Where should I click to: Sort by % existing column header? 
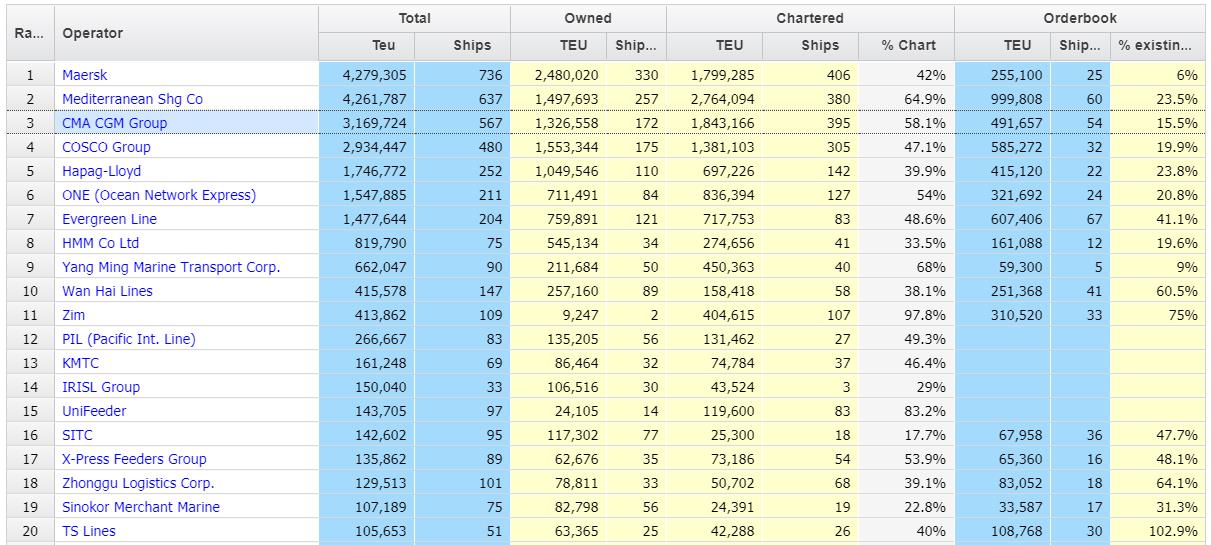(1158, 46)
